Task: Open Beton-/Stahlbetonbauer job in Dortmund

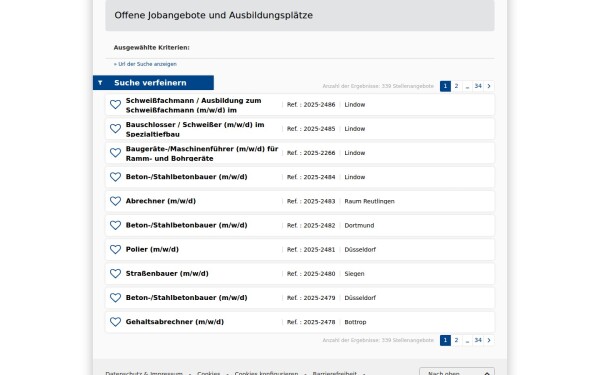Action: pyautogui.click(x=186, y=225)
